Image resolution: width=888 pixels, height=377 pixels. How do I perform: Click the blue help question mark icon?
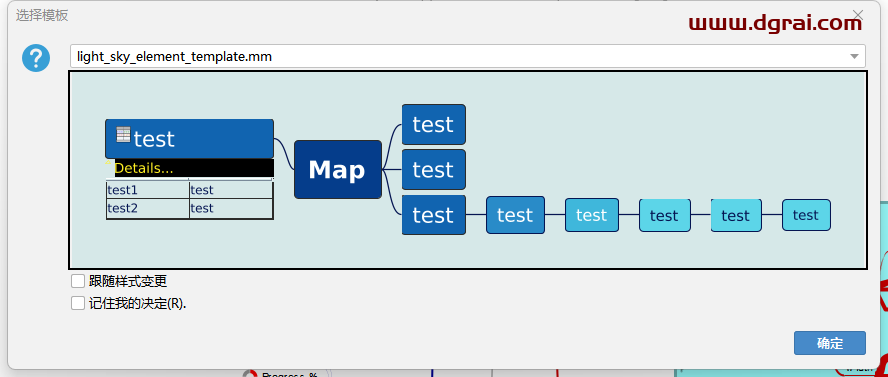tap(36, 58)
